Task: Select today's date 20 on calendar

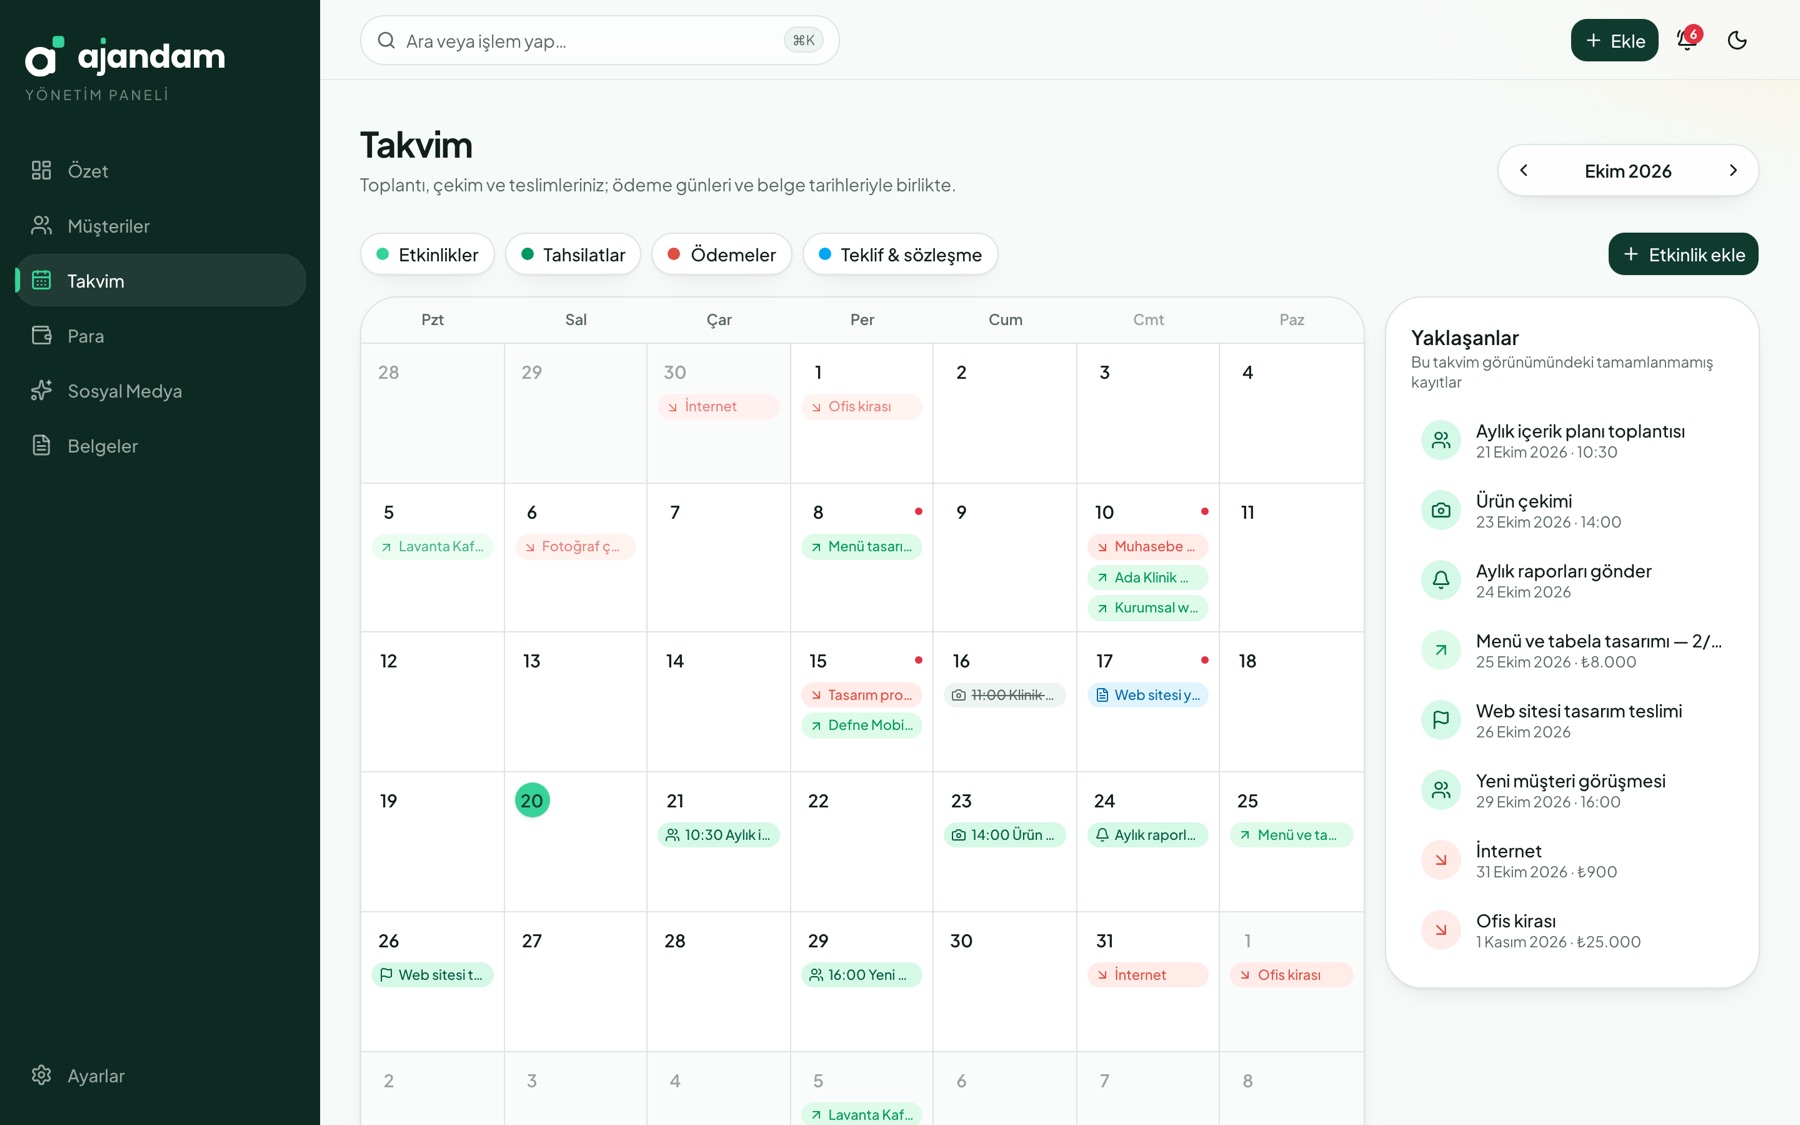Action: coord(532,800)
